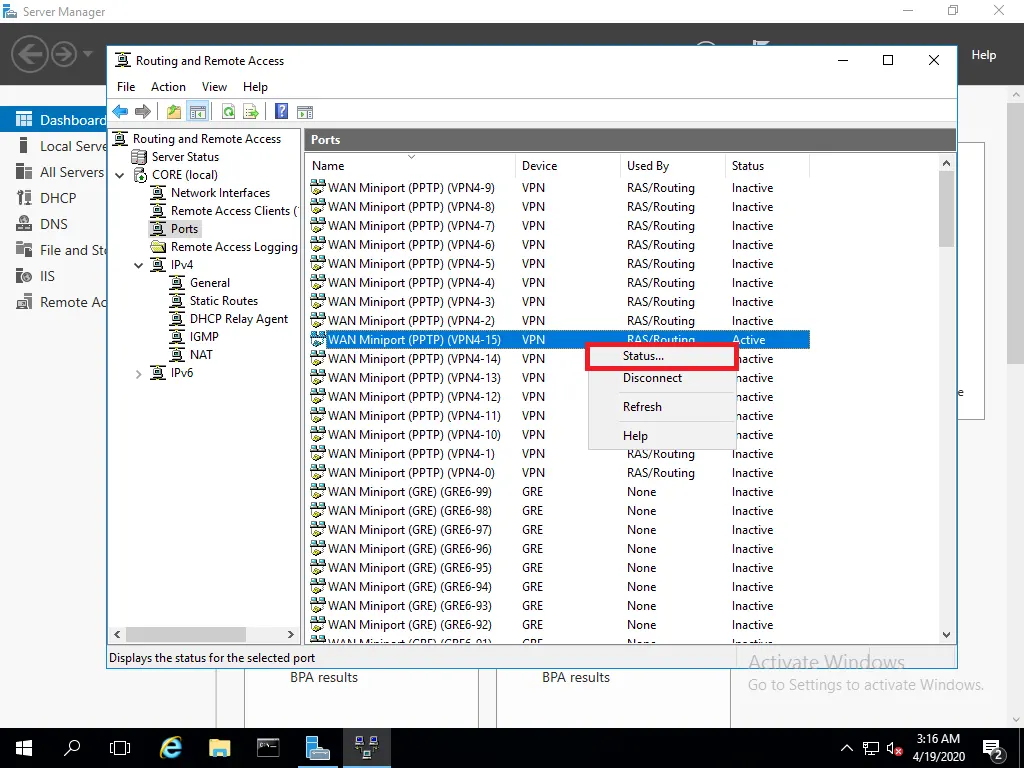Open IIS in Server Manager sidebar
The width and height of the screenshot is (1024, 768).
(x=47, y=276)
